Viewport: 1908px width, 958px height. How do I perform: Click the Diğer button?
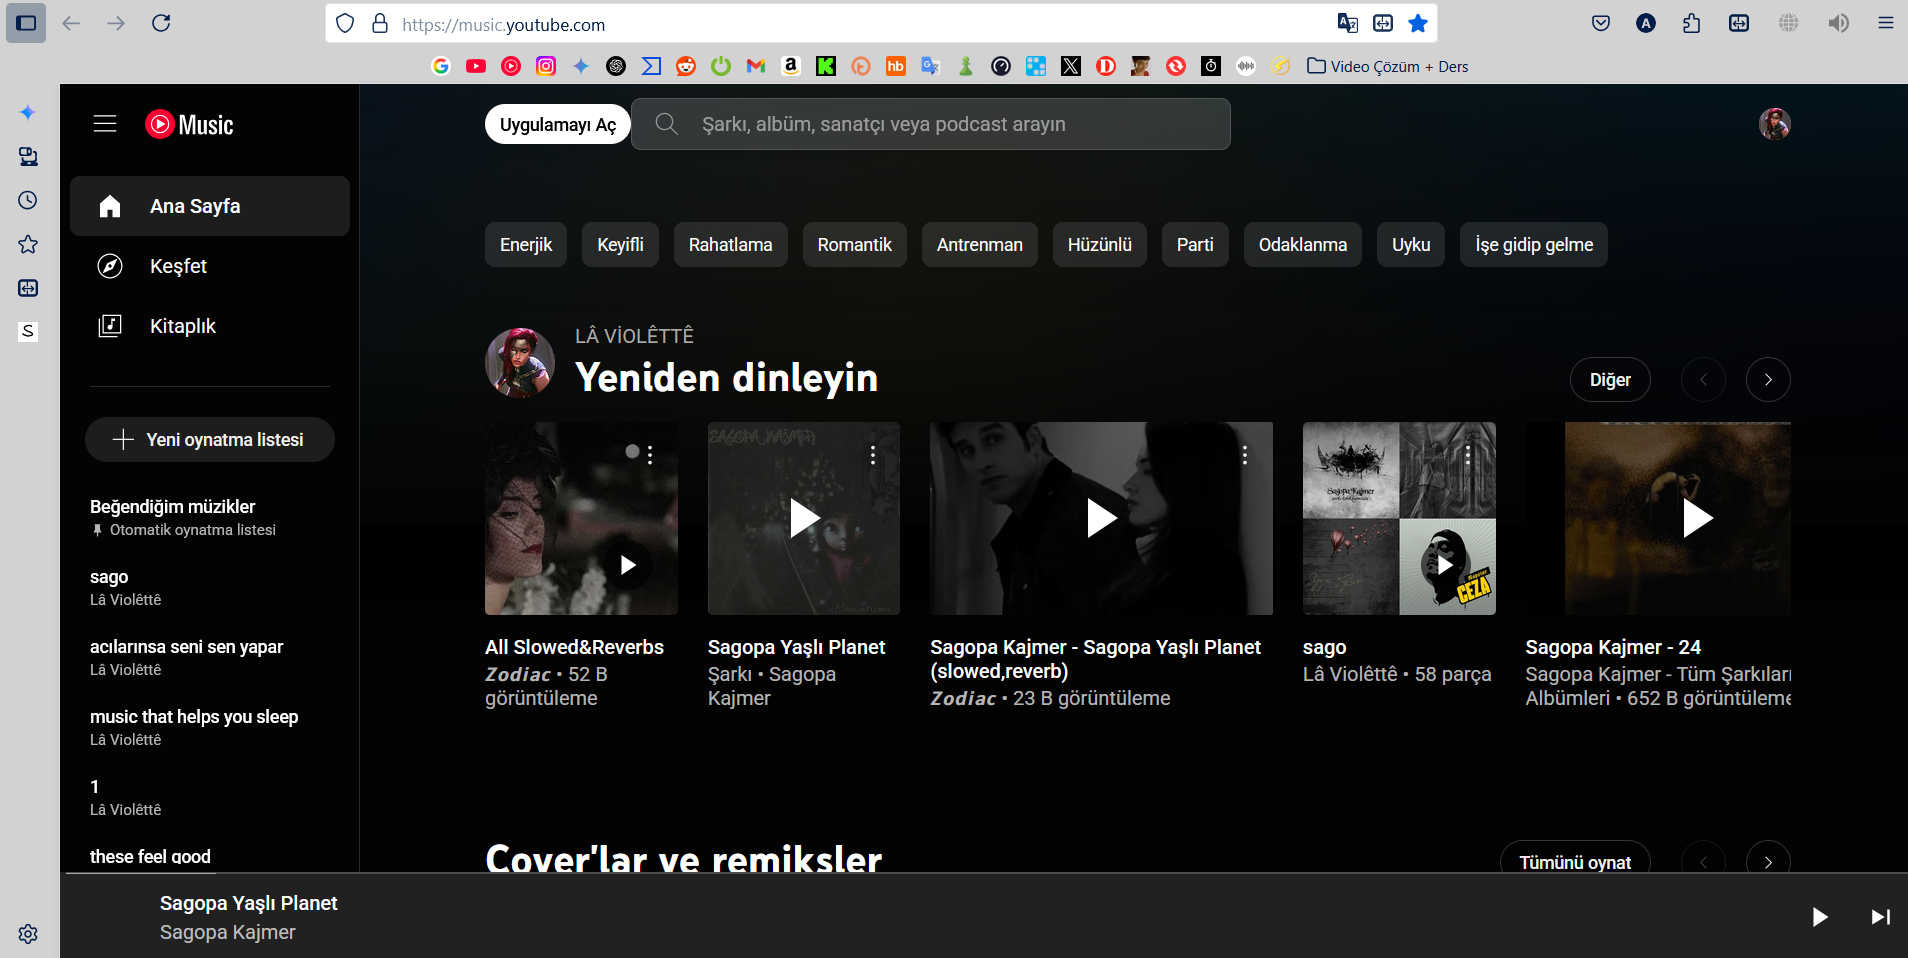click(x=1609, y=380)
